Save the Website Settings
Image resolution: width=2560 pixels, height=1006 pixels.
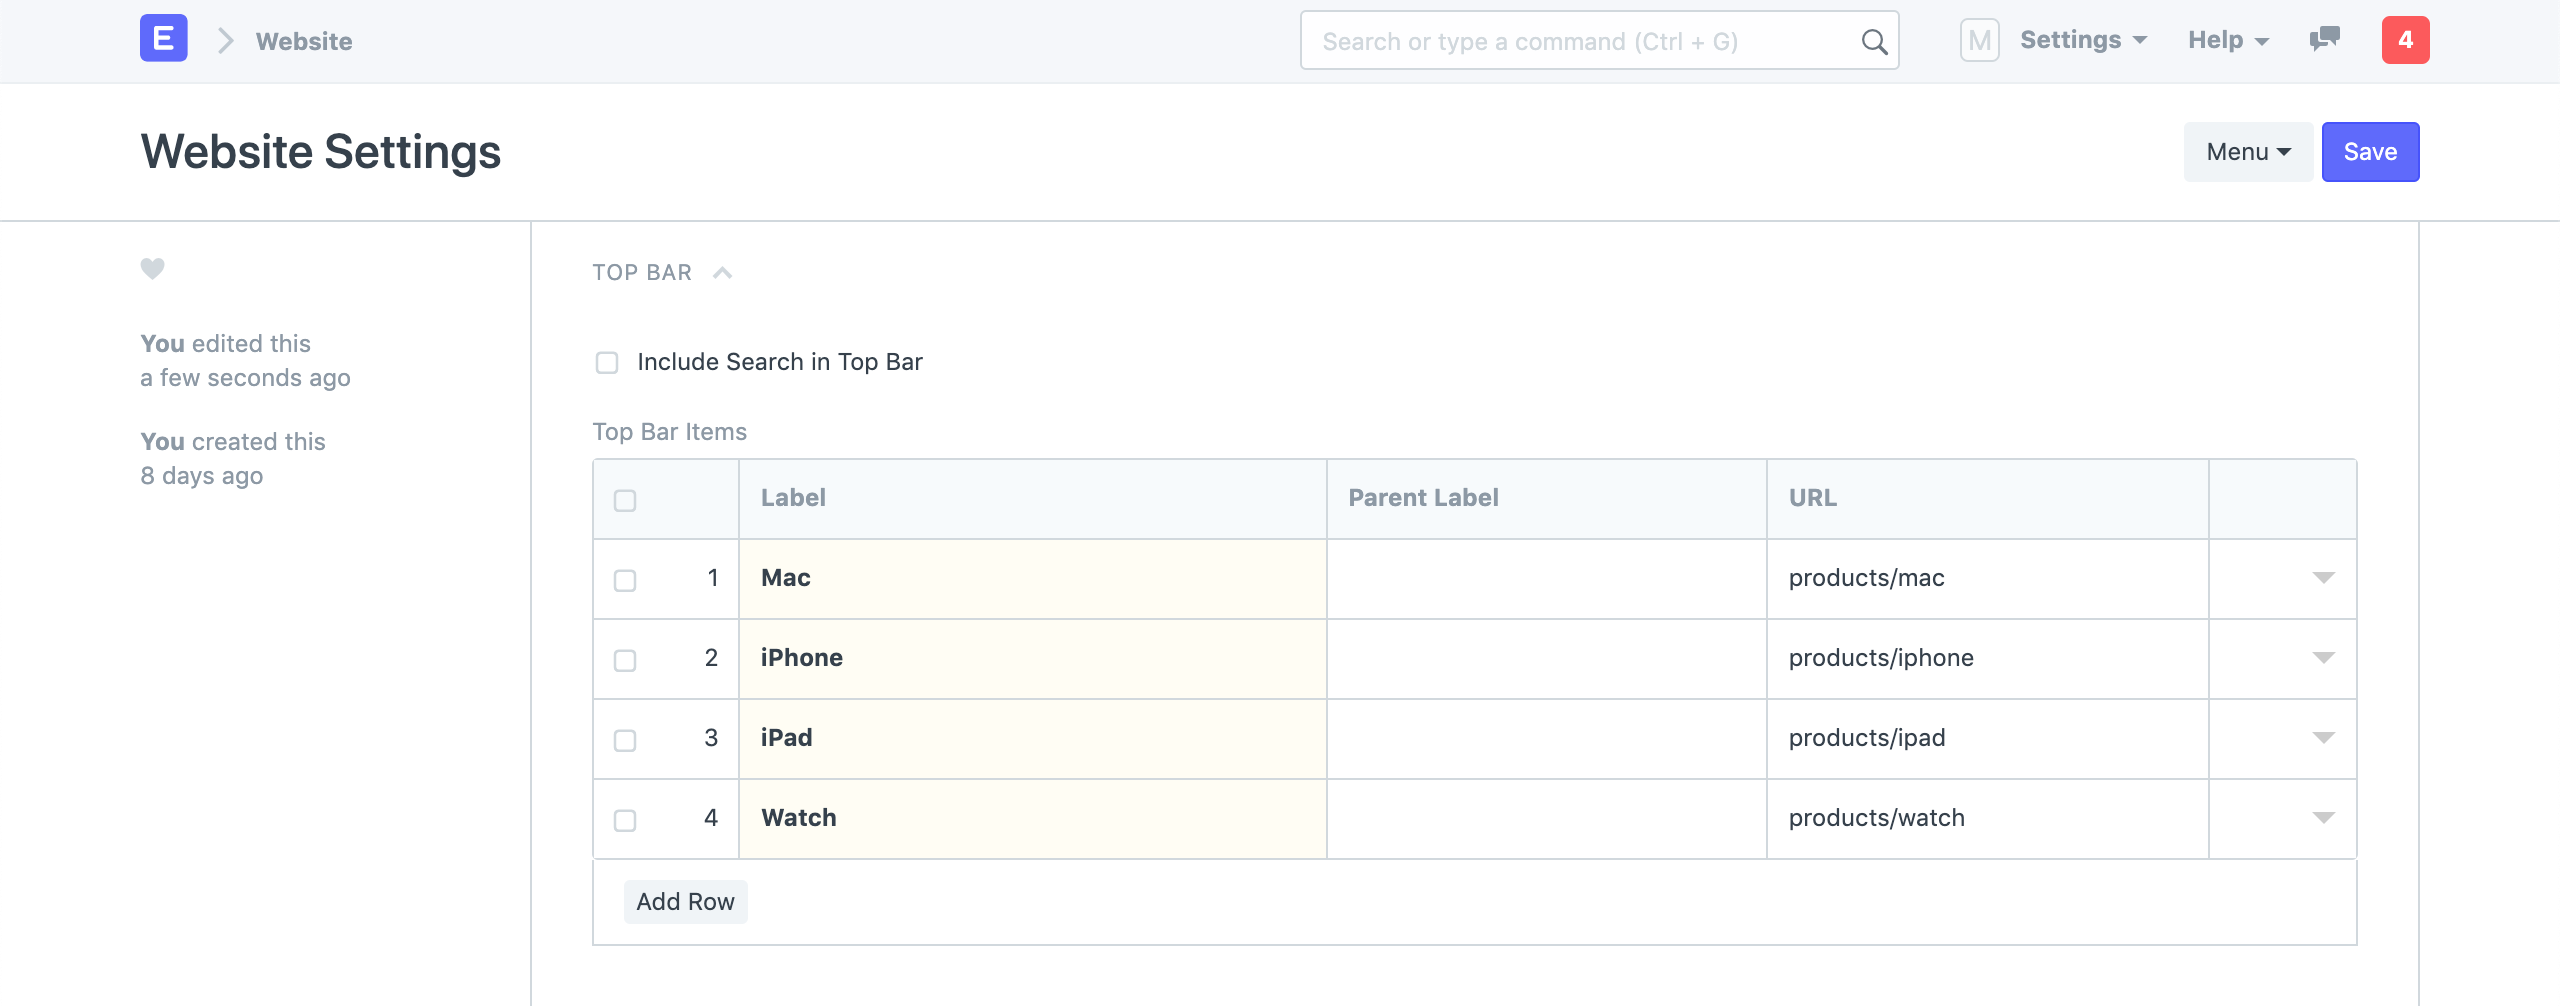(2370, 151)
